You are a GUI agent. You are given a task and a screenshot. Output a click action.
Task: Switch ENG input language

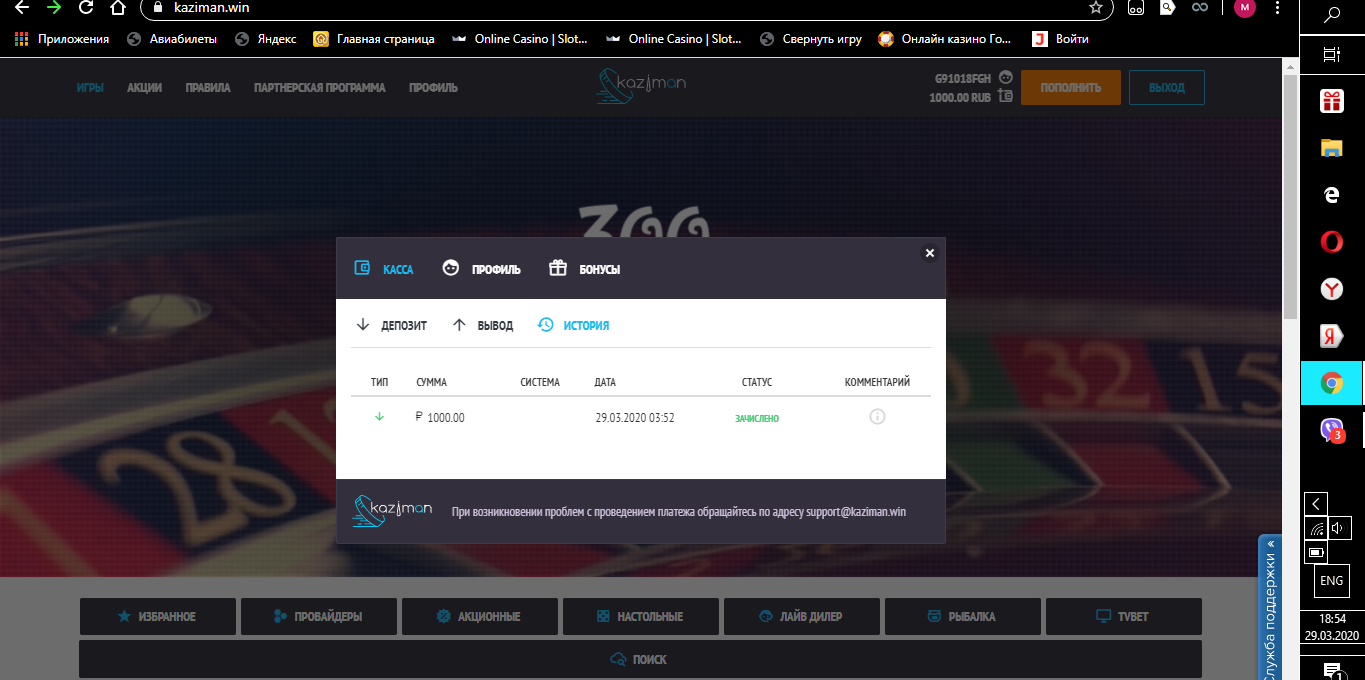pos(1332,581)
